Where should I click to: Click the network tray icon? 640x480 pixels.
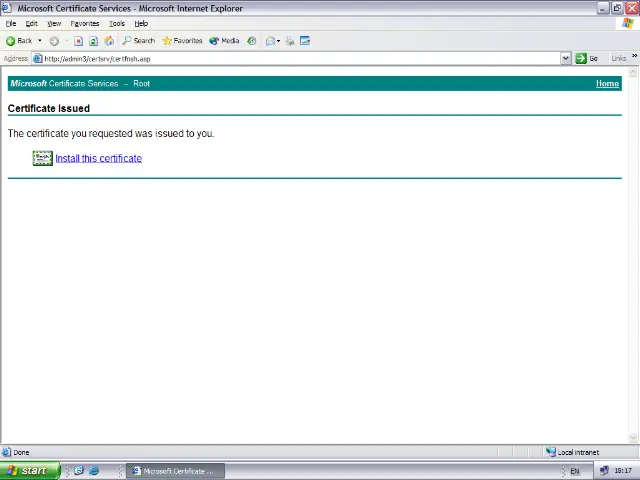tap(604, 471)
